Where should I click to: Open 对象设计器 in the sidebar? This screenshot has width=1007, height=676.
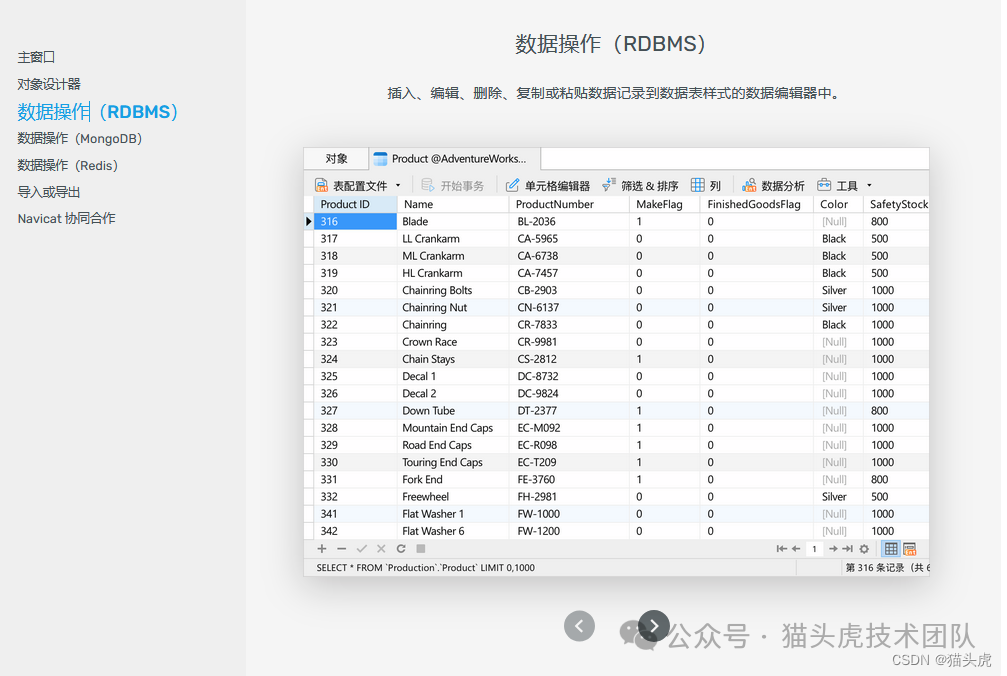[x=49, y=84]
